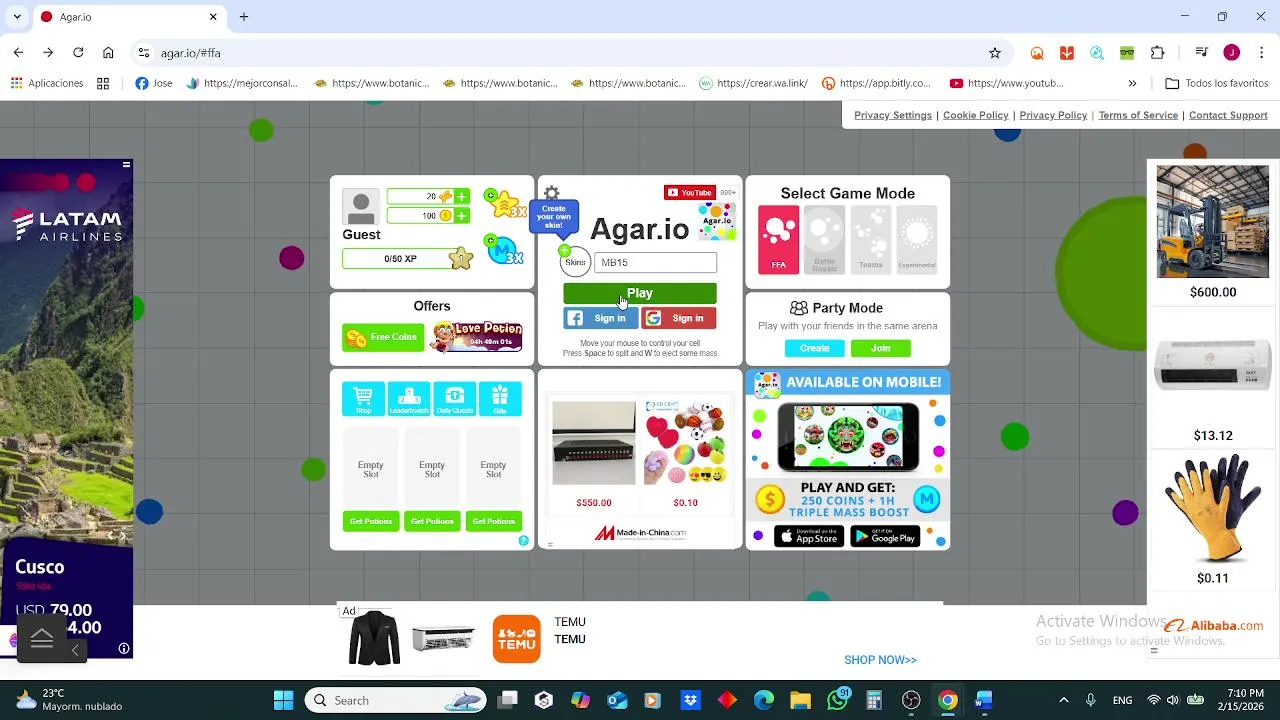The width and height of the screenshot is (1280, 720).
Task: Join a party with the Join button
Action: [880, 348]
